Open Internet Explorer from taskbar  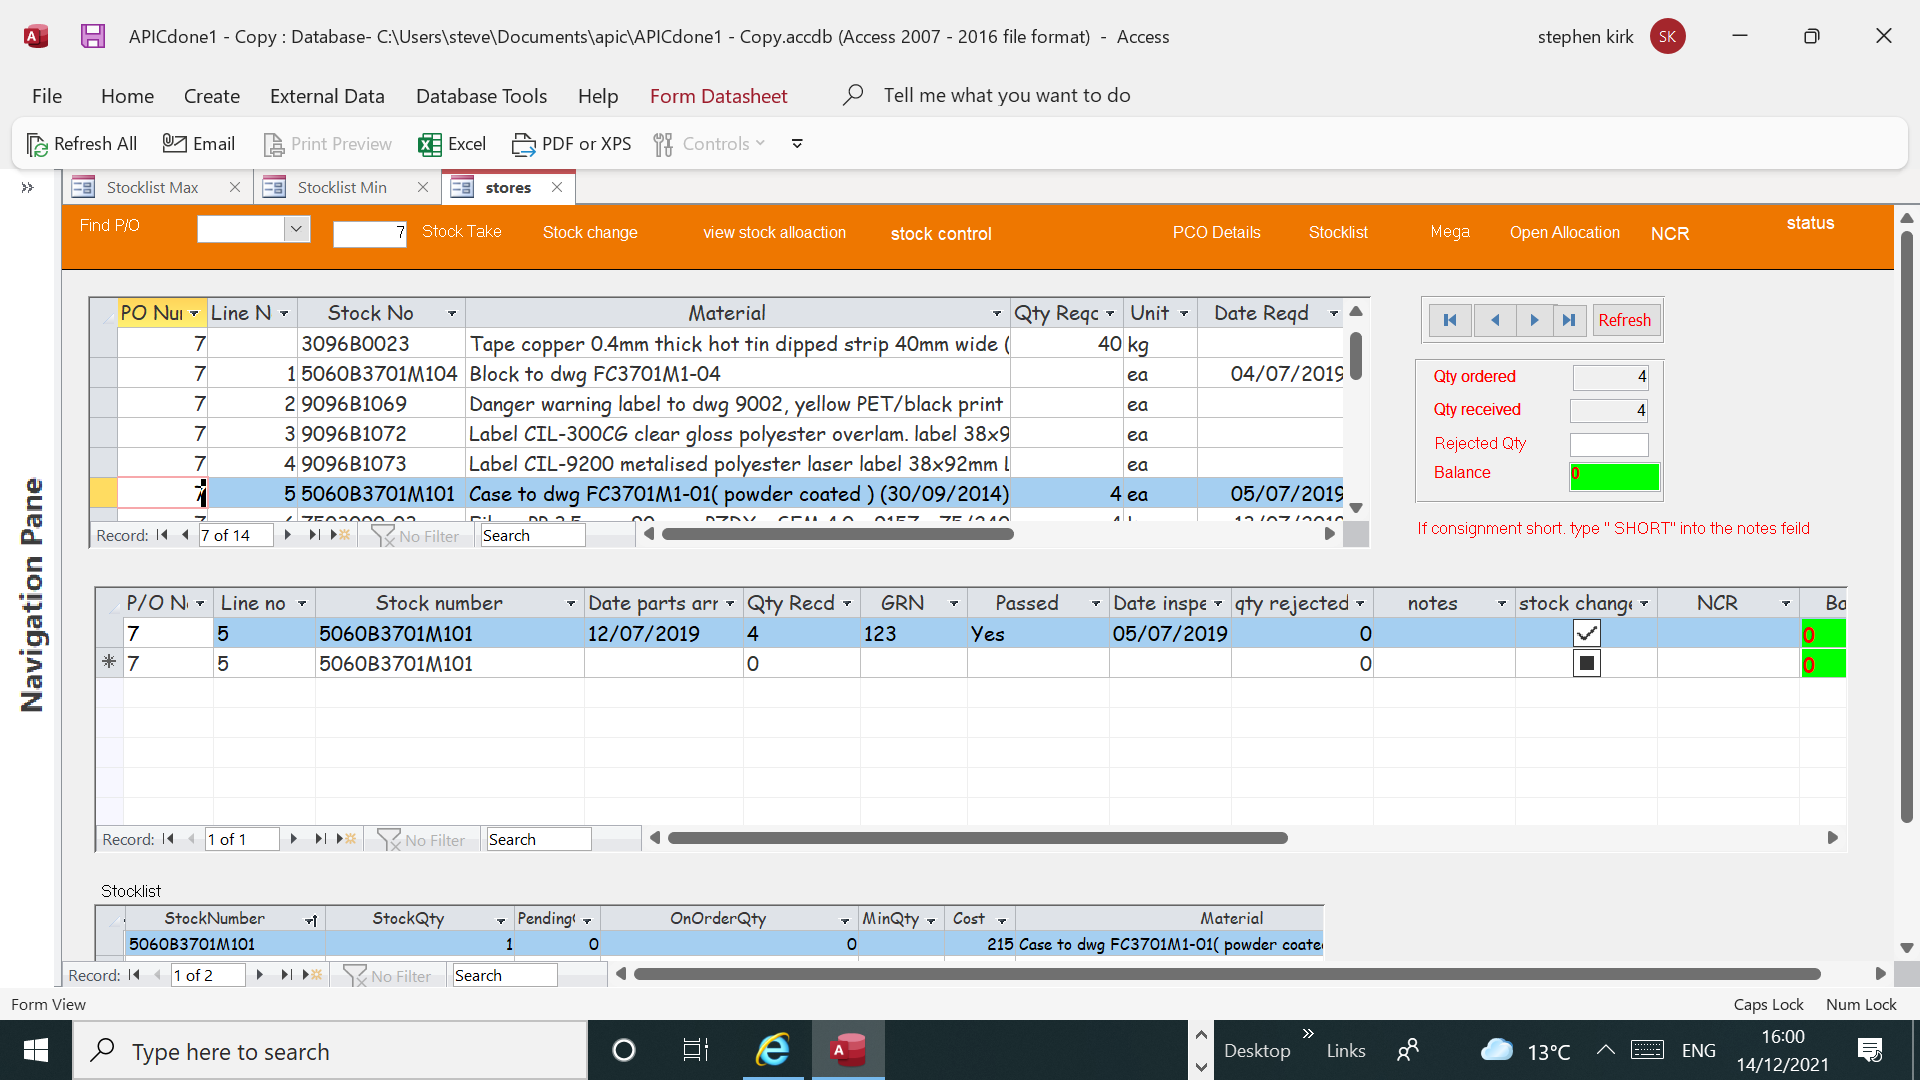coord(772,1050)
